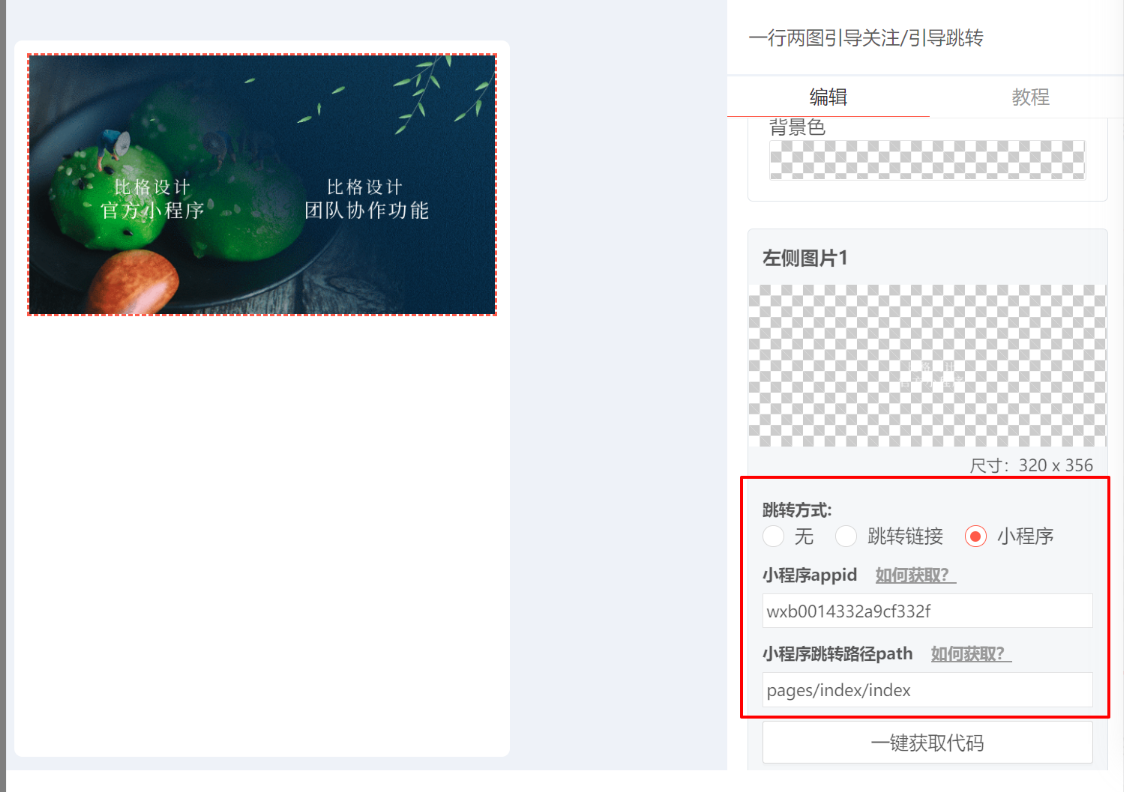1124x792 pixels.
Task: Click the 左侧图片1 section heading
Action: coord(805,258)
